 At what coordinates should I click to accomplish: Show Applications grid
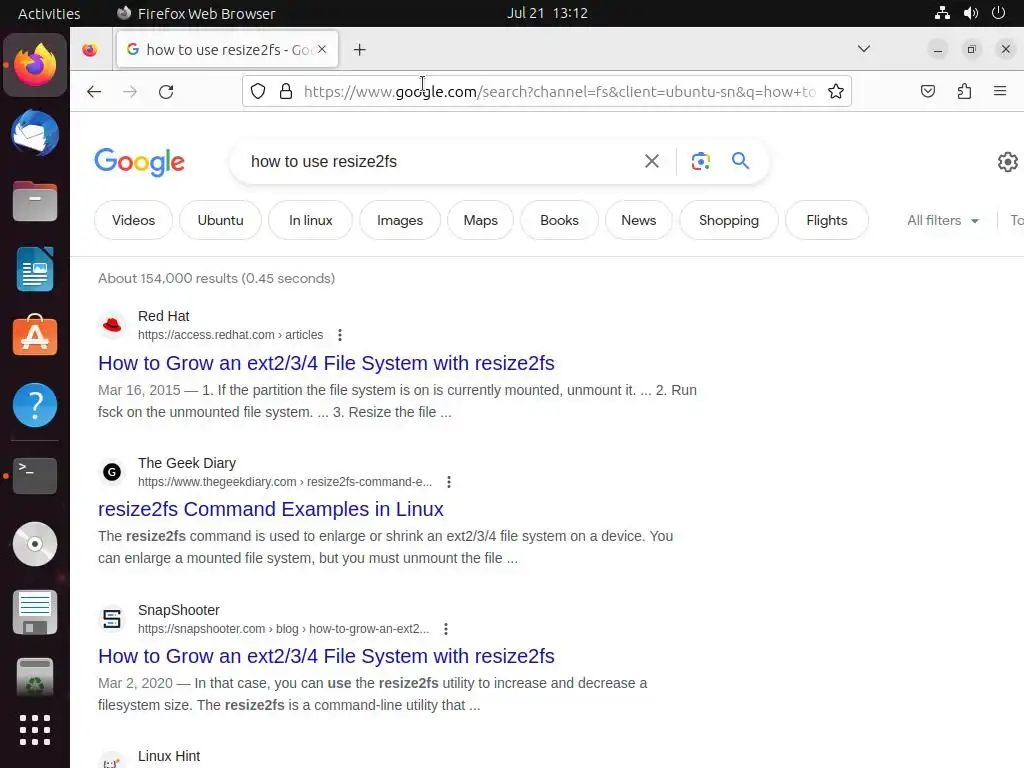coord(35,730)
